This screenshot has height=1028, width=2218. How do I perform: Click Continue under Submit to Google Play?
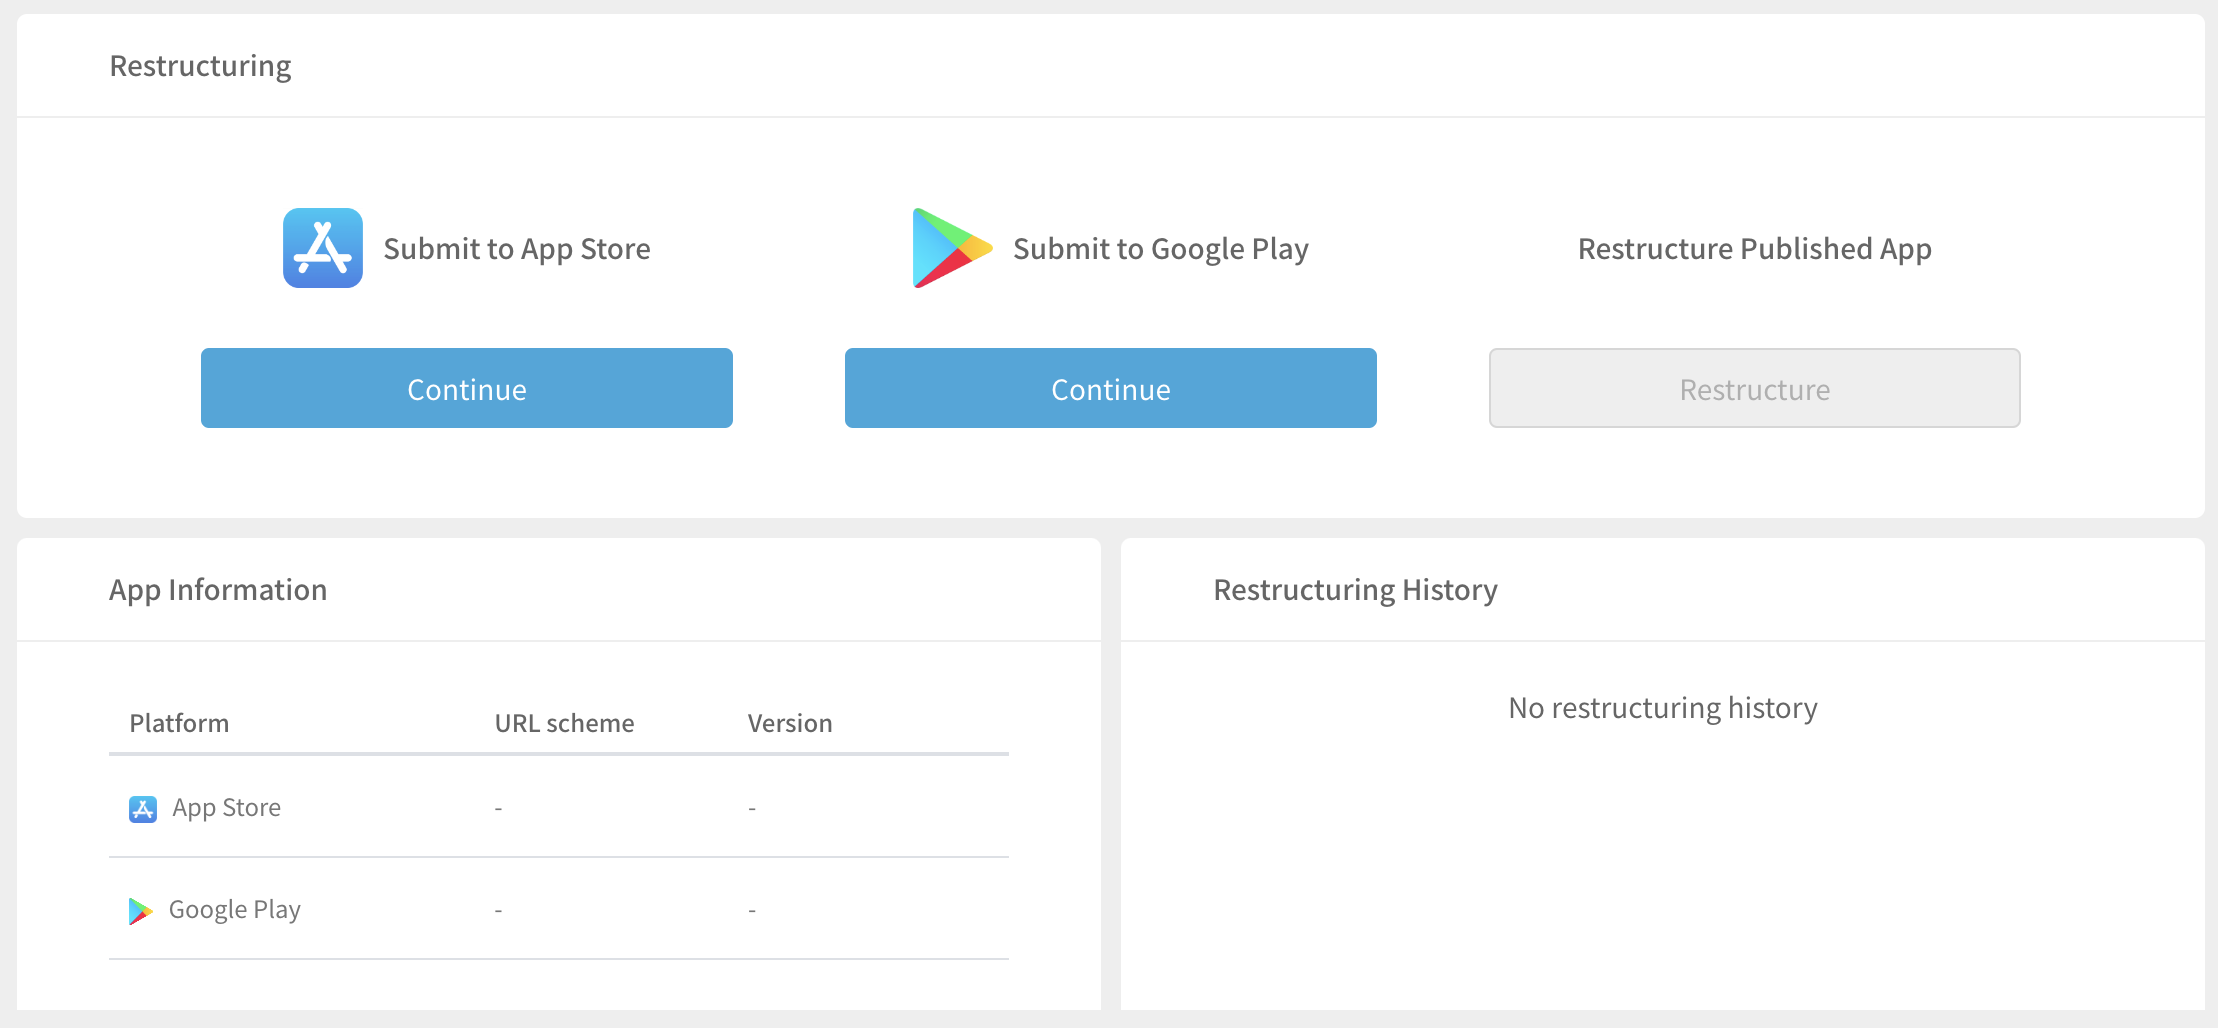[x=1110, y=389]
